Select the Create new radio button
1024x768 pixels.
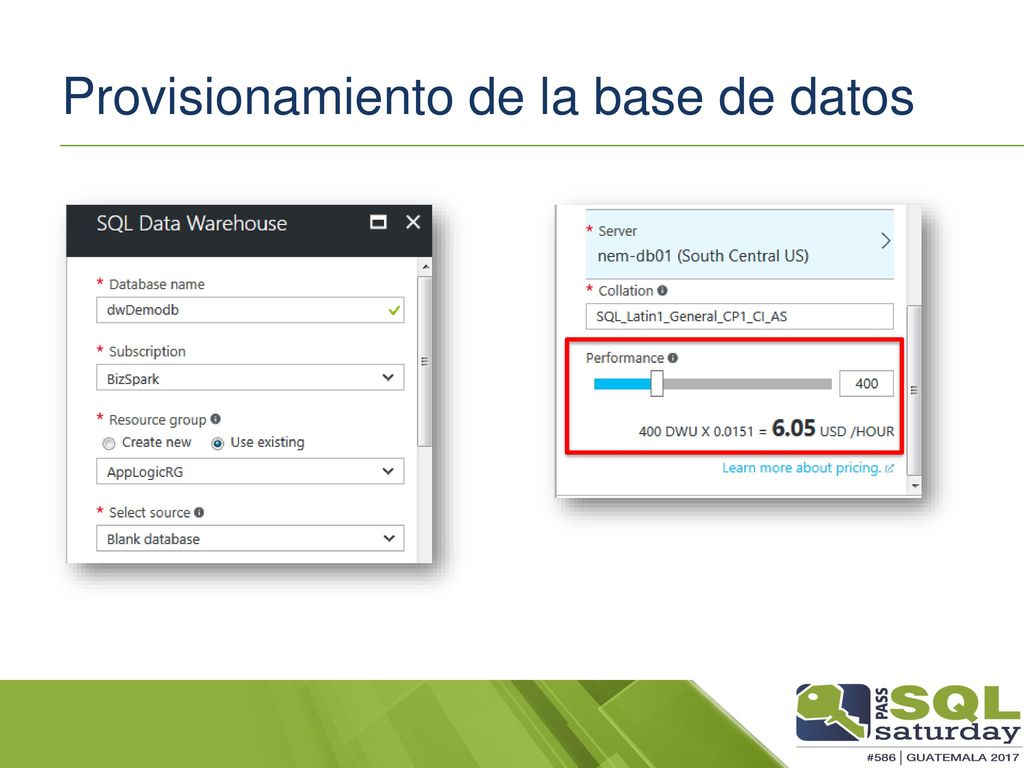108,443
